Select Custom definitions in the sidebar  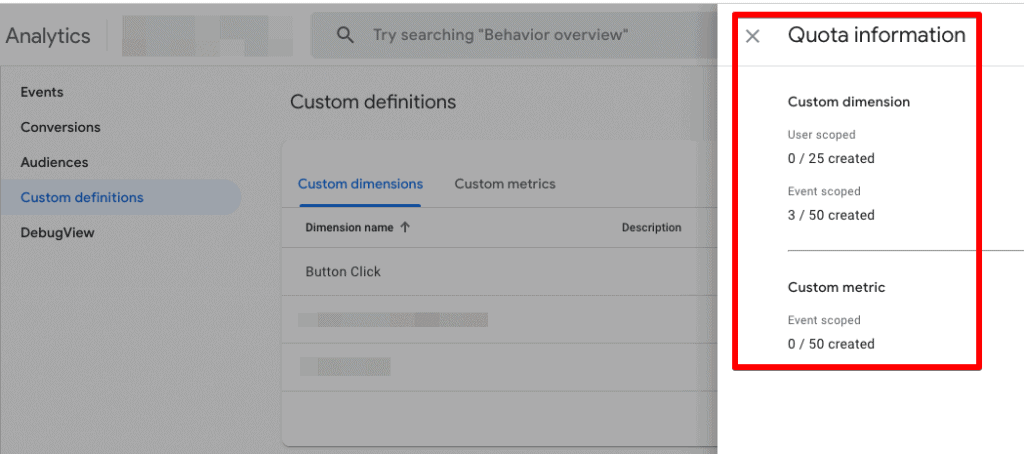[82, 197]
